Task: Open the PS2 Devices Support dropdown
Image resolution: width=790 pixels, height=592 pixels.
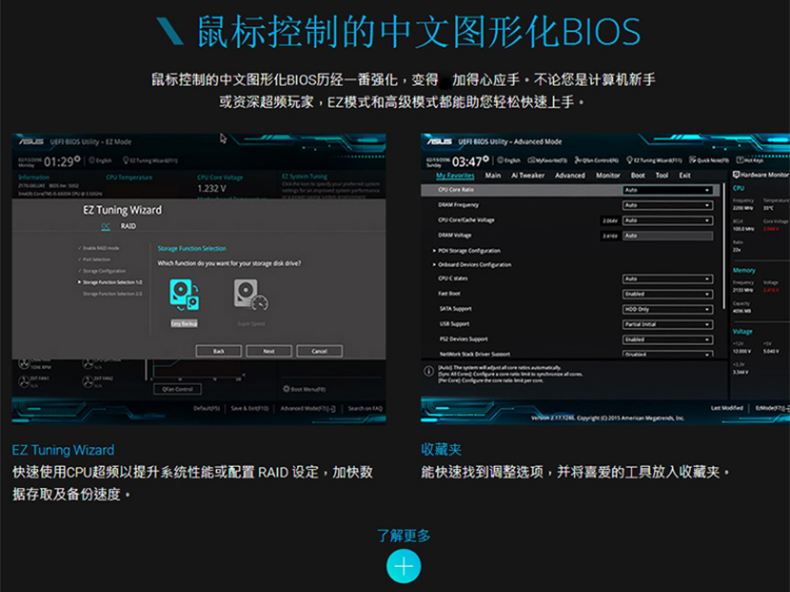Action: click(668, 339)
